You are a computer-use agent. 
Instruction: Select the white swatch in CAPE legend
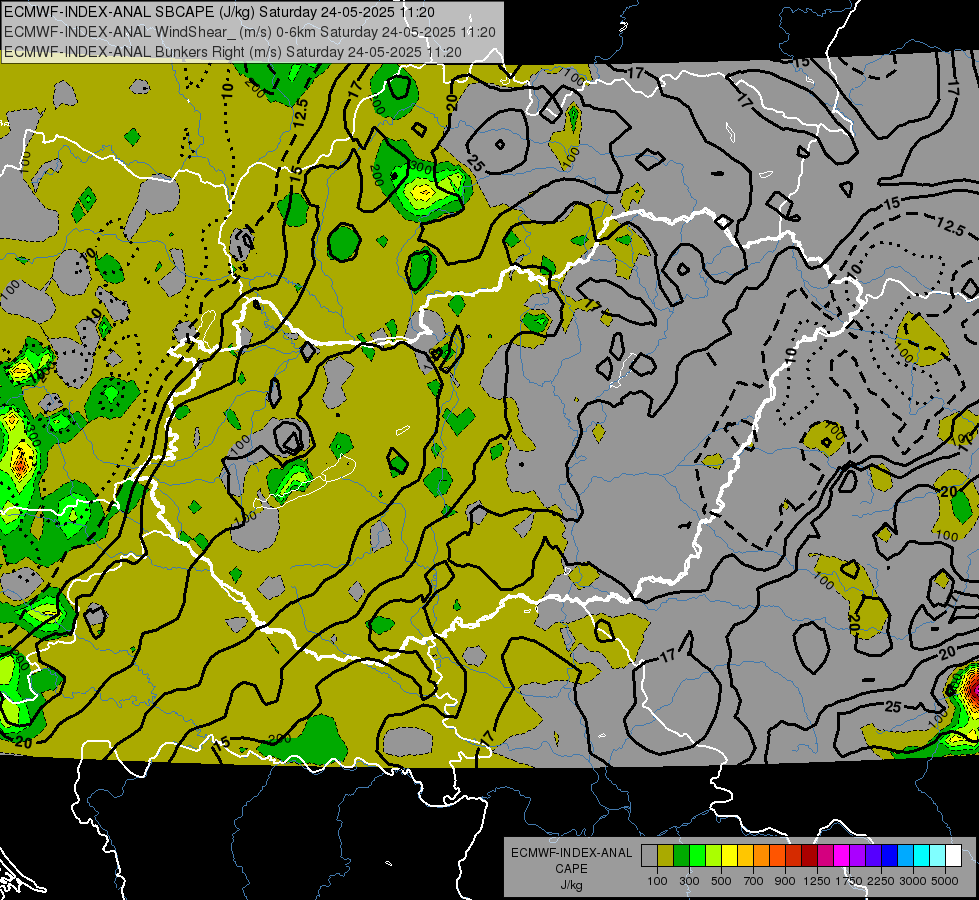click(x=953, y=855)
